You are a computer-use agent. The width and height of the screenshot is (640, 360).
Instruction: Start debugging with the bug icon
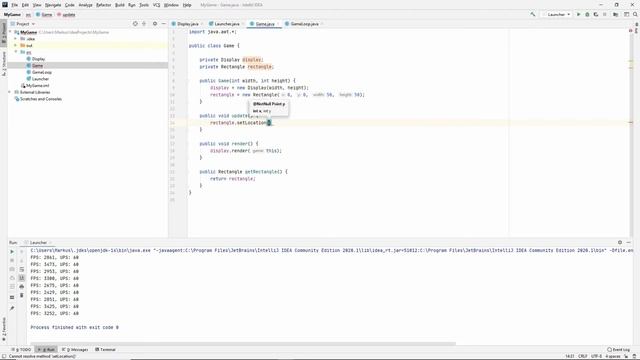coord(587,14)
